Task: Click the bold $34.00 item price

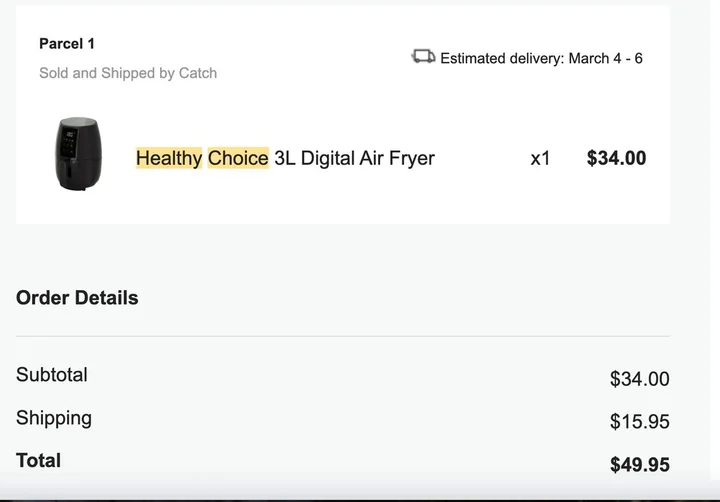Action: coord(616,158)
